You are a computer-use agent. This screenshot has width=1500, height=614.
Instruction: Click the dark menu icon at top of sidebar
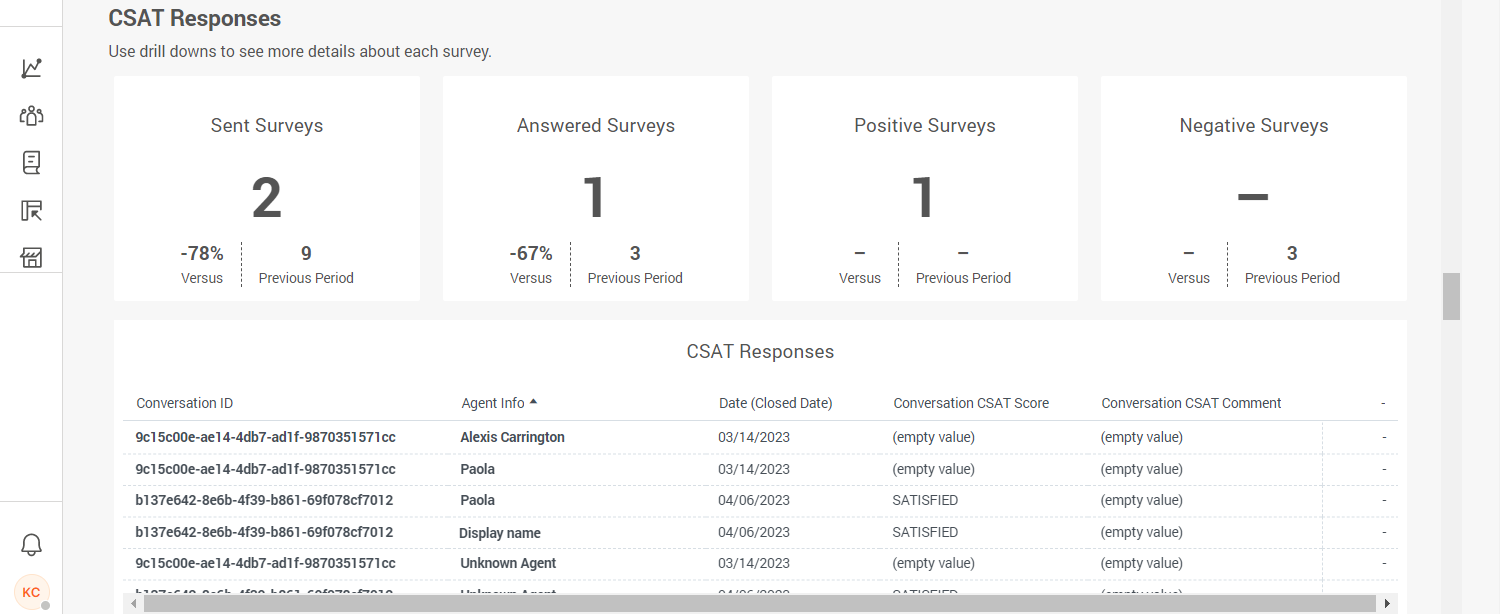(31, 14)
